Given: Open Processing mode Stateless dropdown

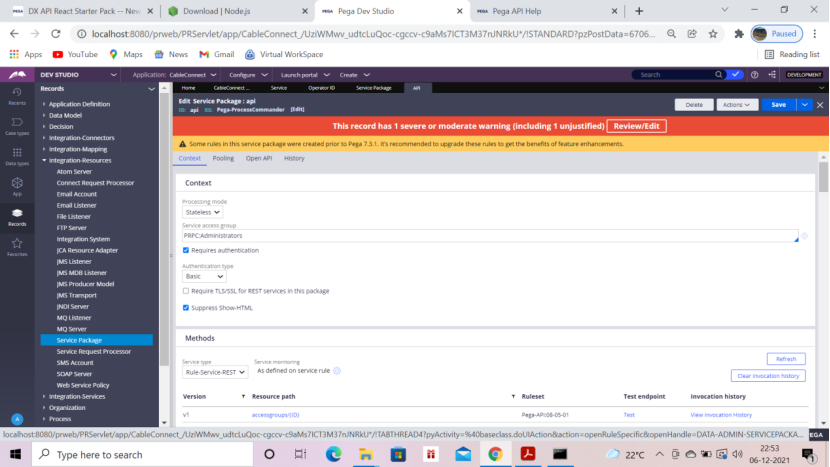Looking at the screenshot, I should (x=202, y=212).
